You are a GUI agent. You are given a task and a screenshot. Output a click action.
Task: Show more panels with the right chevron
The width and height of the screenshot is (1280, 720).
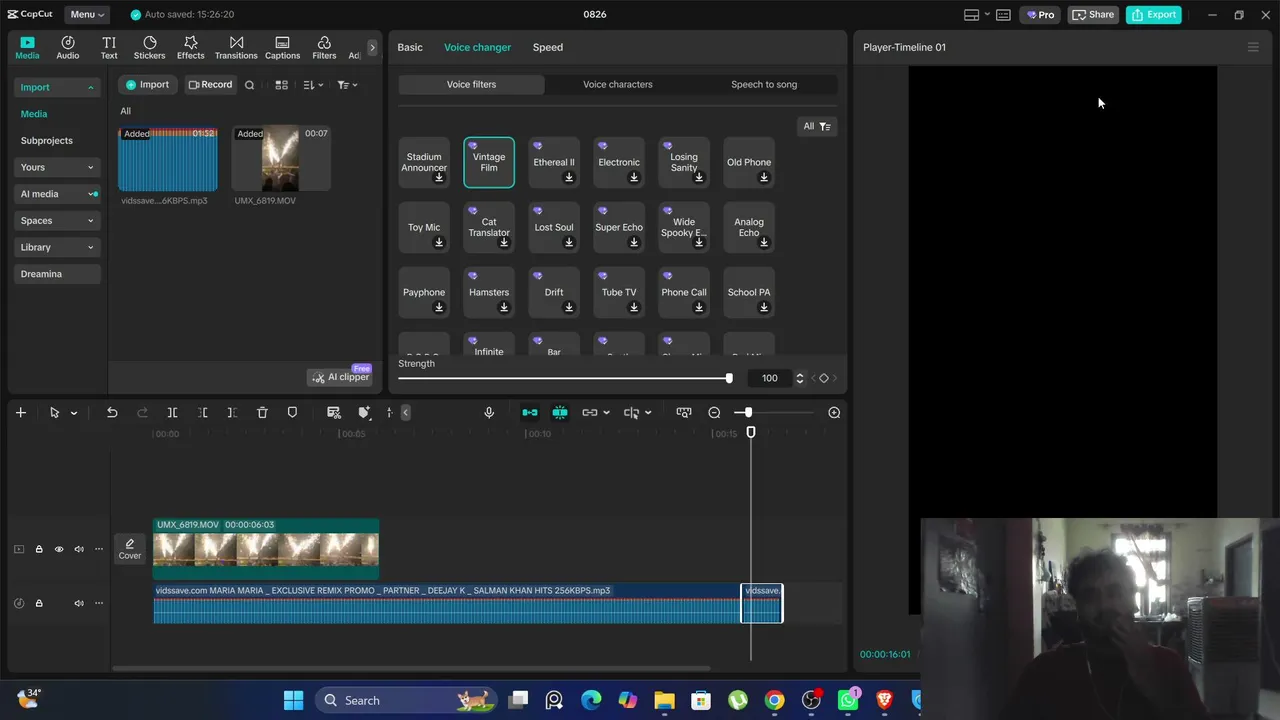pos(372,47)
